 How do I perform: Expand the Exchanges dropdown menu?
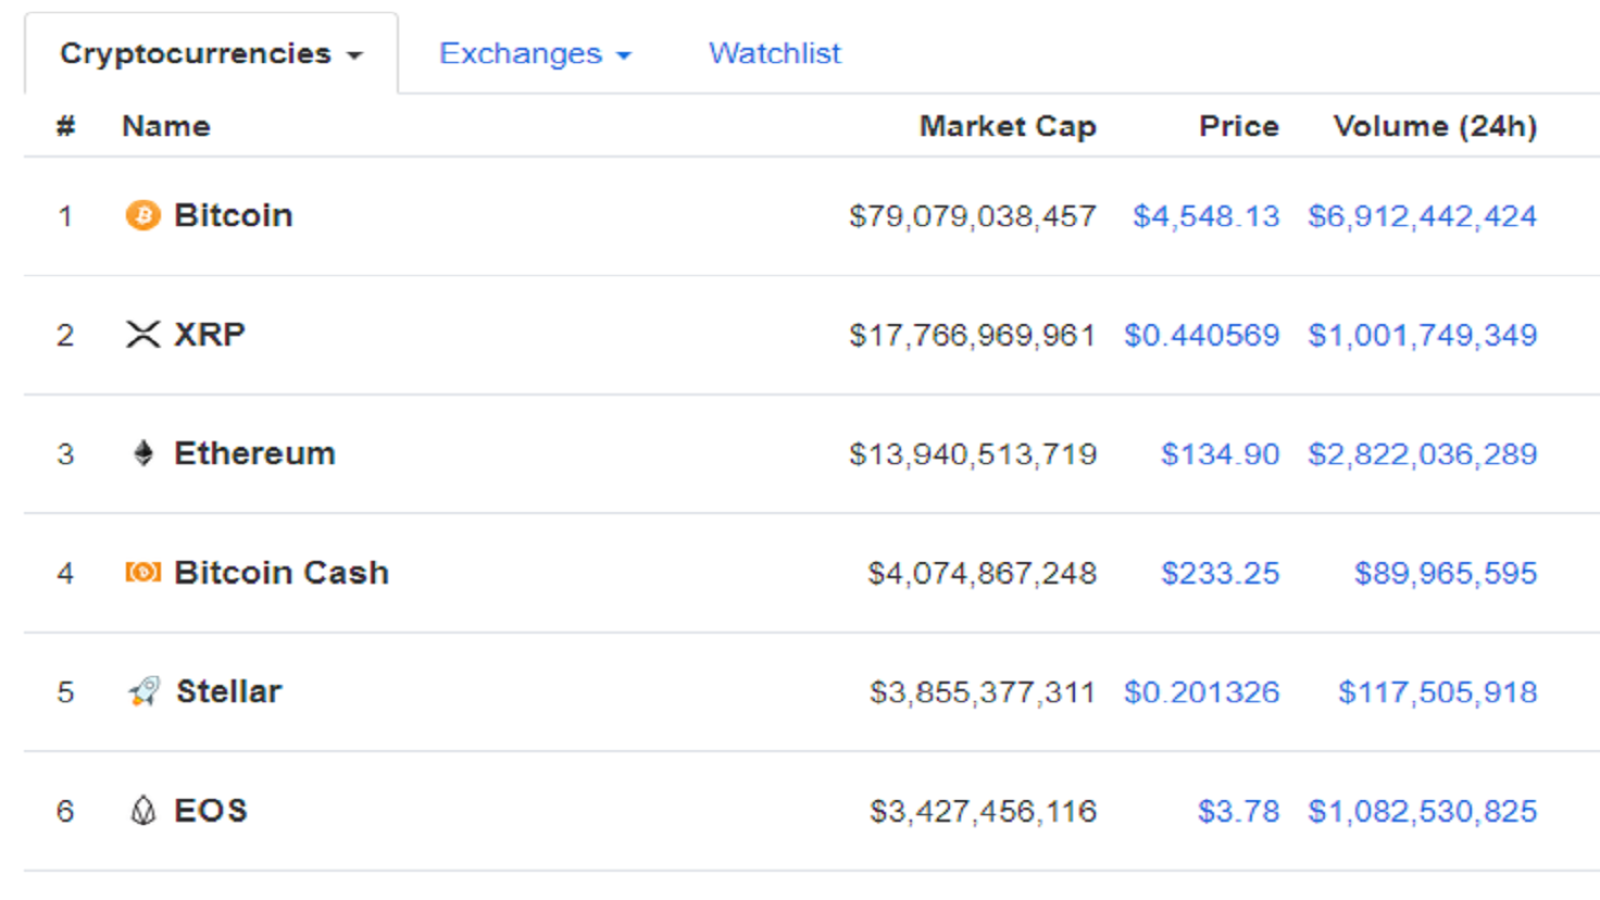click(535, 53)
